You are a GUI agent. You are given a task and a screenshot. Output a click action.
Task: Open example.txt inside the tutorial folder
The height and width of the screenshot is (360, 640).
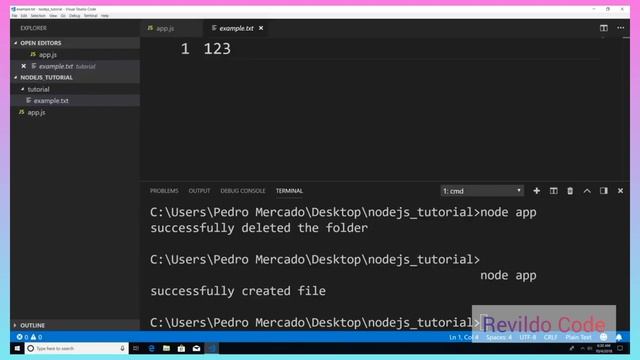click(51, 101)
